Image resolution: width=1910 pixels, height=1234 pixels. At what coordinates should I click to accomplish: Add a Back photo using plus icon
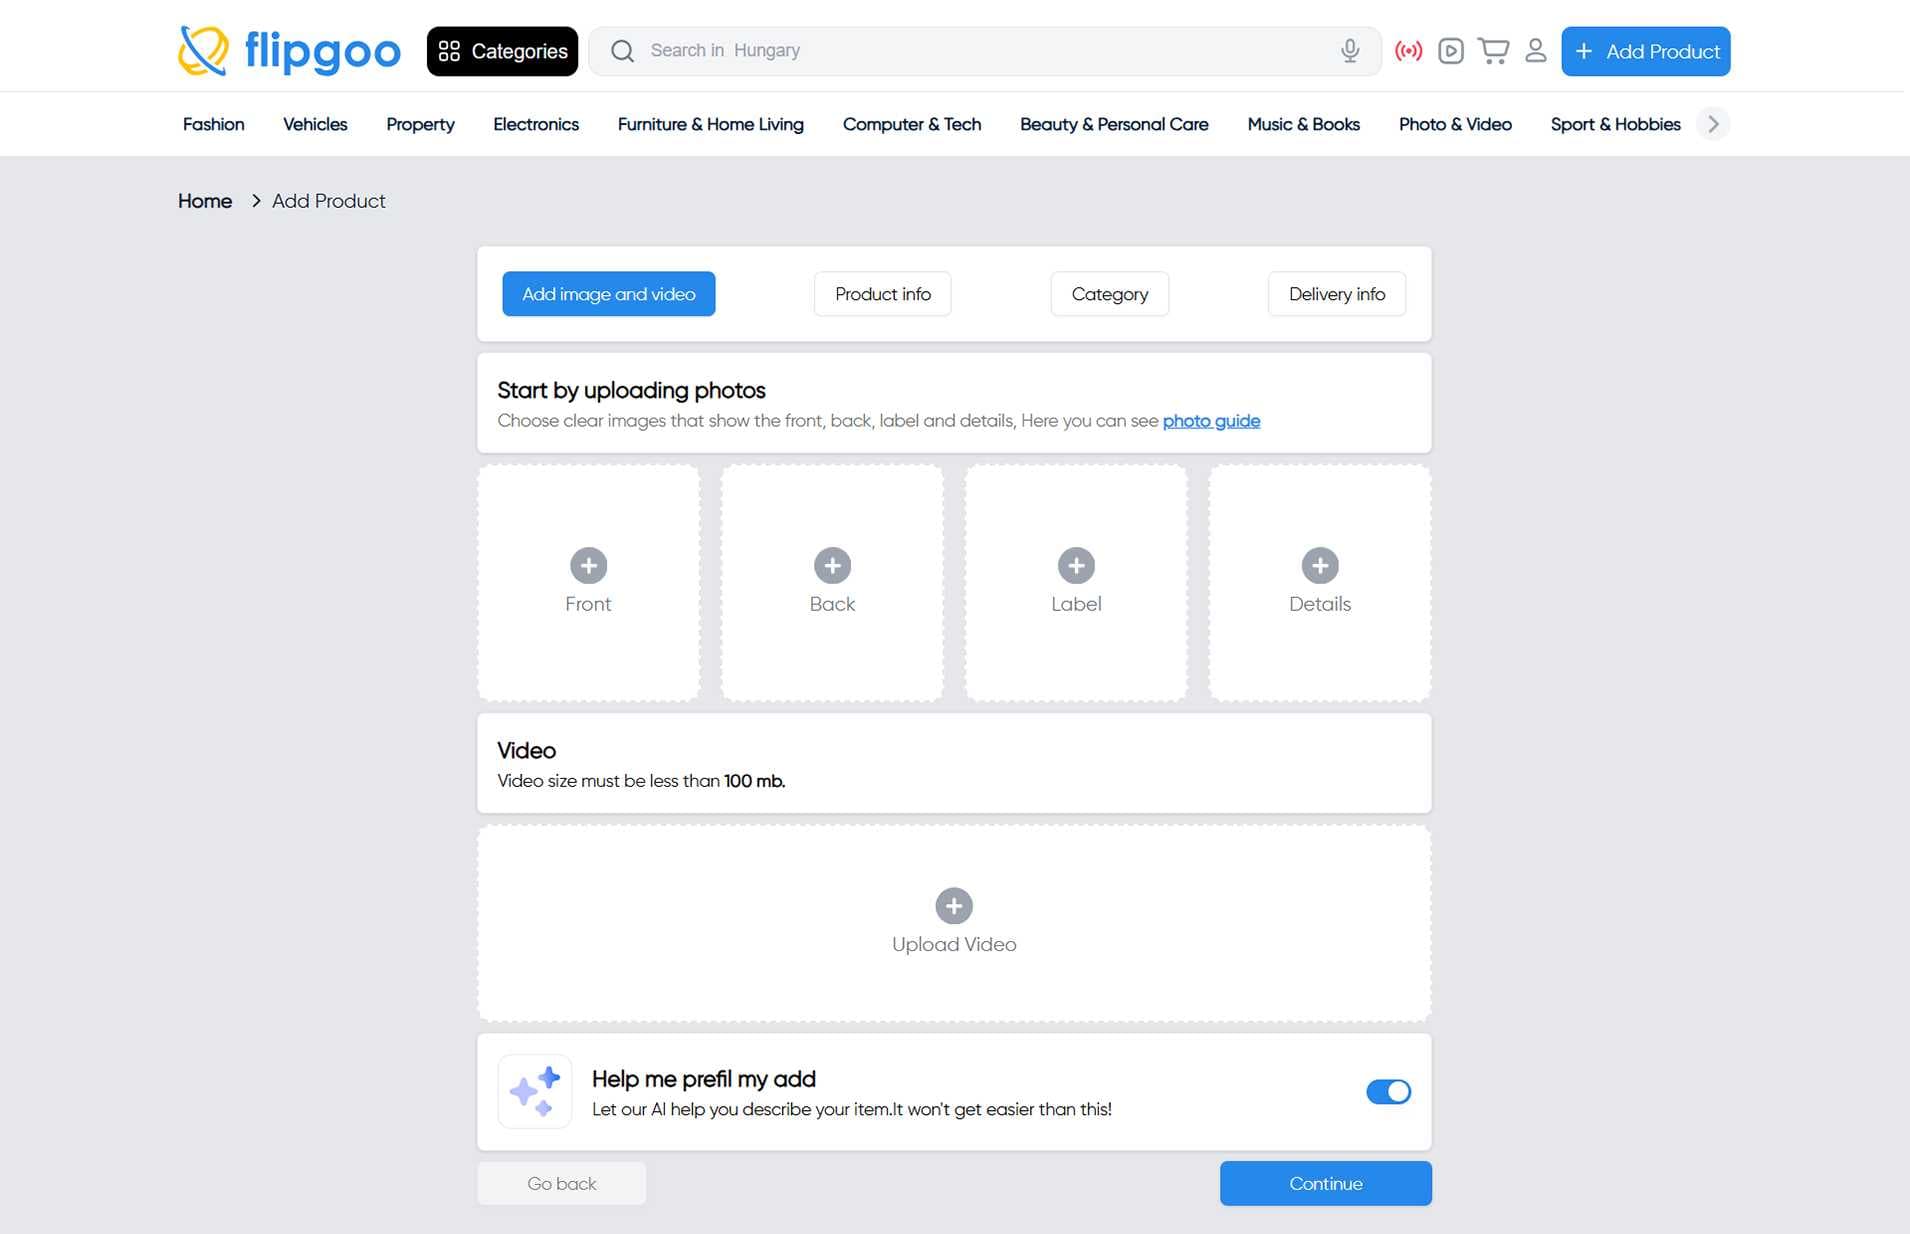[x=832, y=566]
